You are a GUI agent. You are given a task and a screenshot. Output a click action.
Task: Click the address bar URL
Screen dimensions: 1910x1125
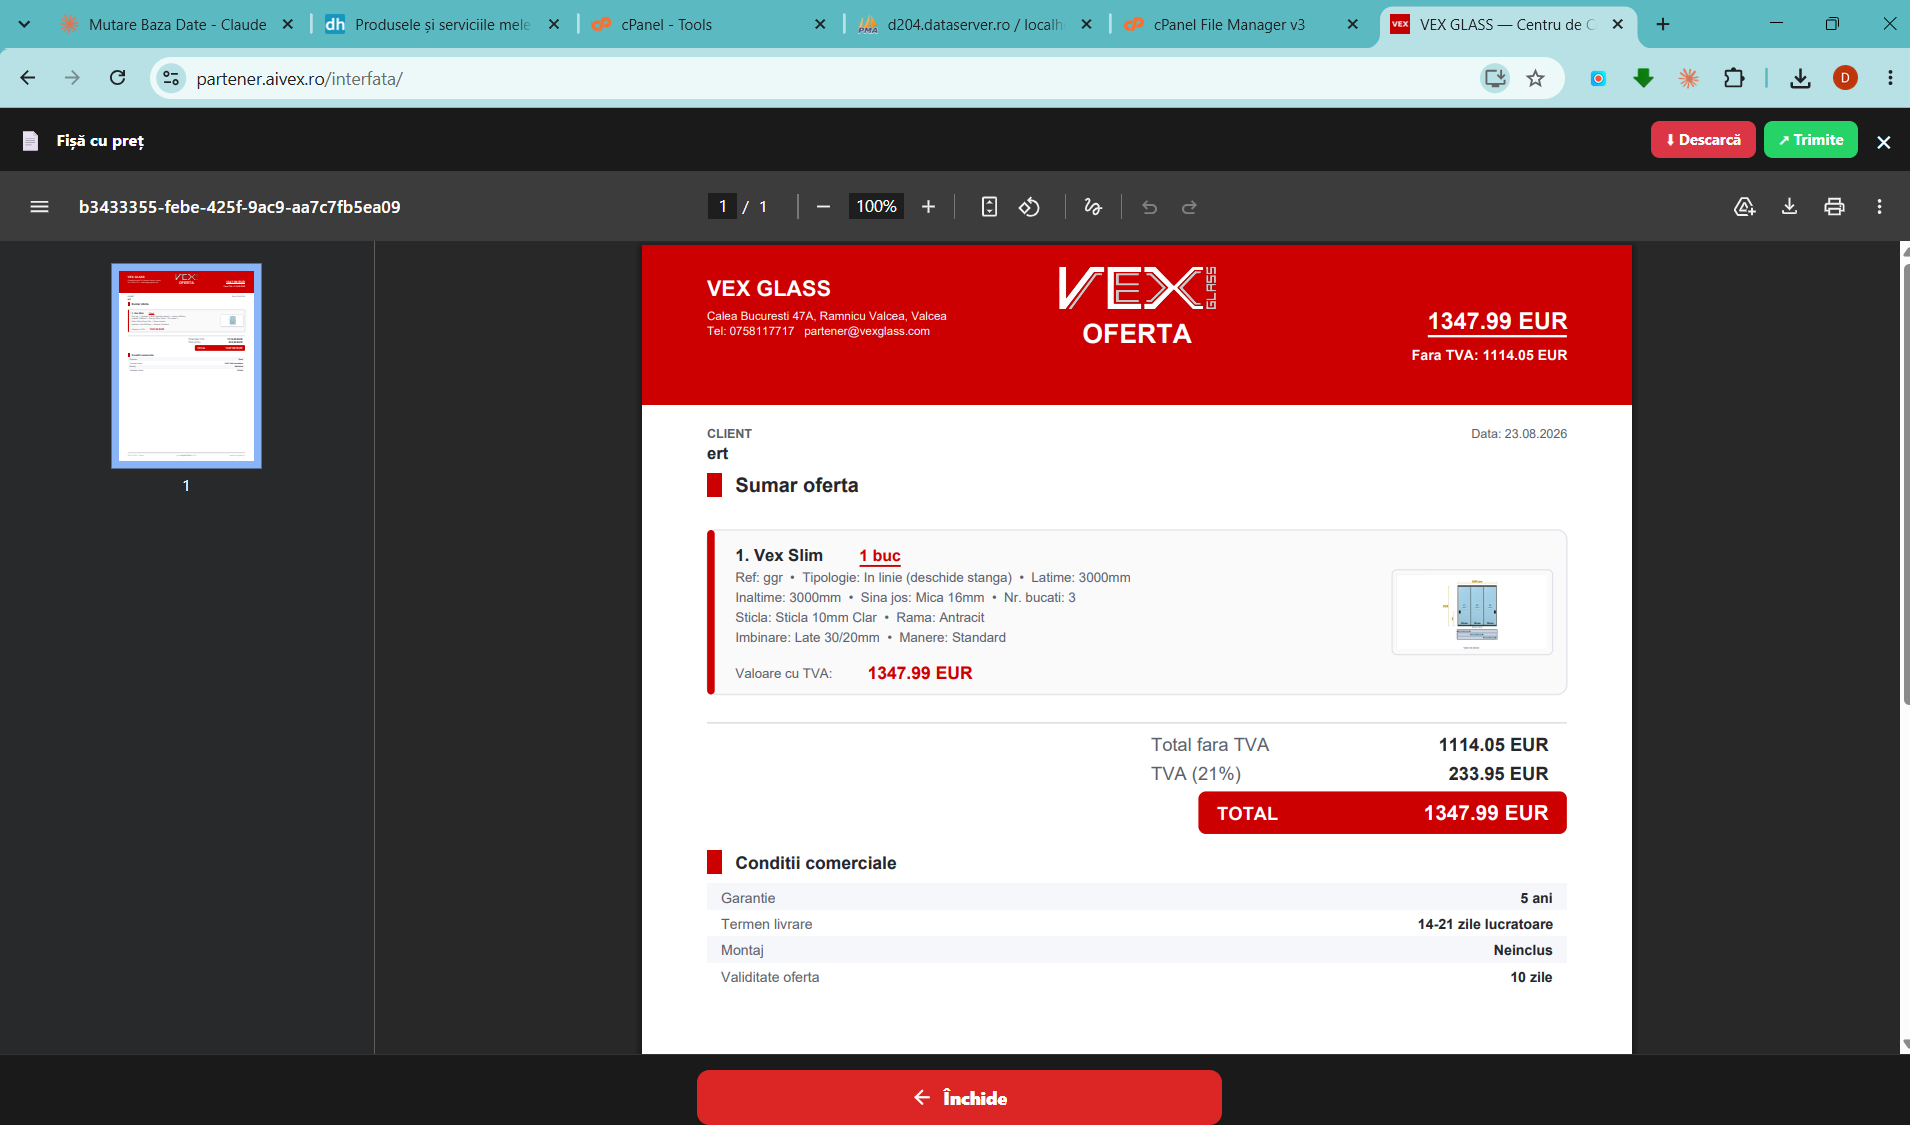pyautogui.click(x=299, y=79)
